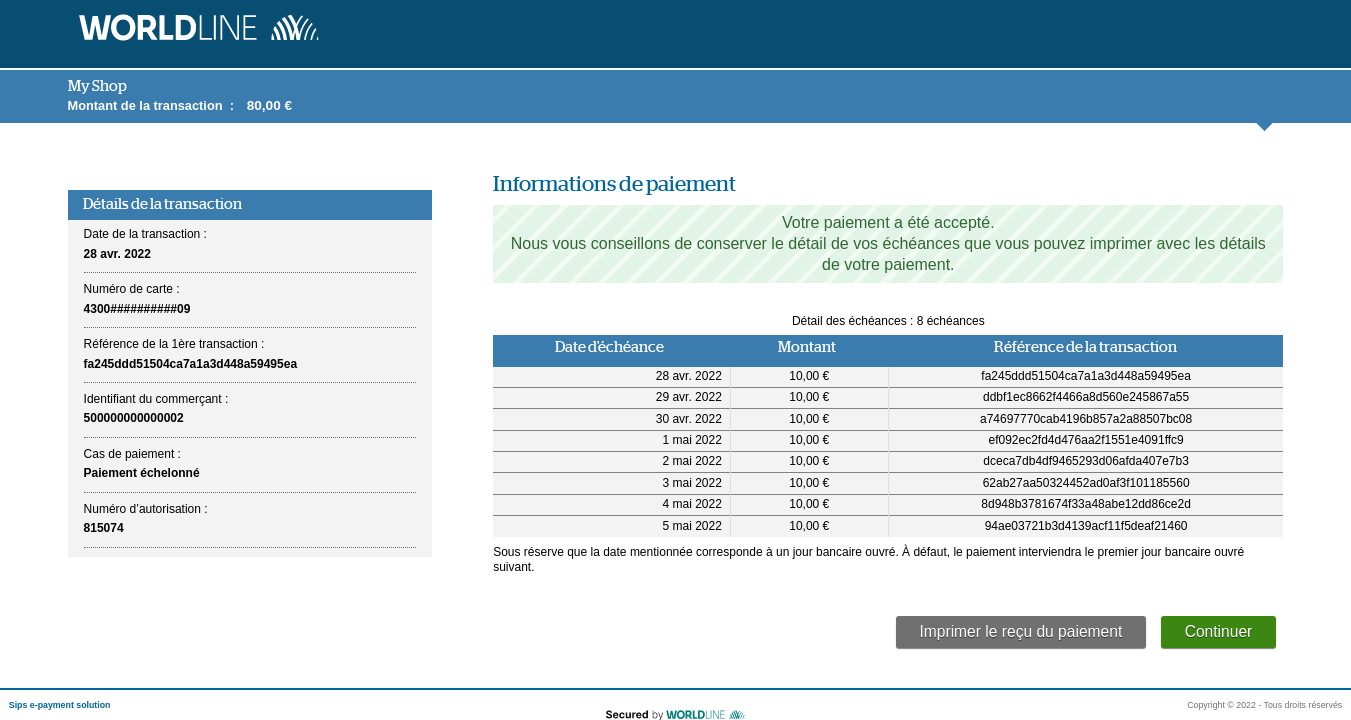Select the 30 avr. 2022 installment date cell
This screenshot has height=720, width=1351.
point(611,419)
